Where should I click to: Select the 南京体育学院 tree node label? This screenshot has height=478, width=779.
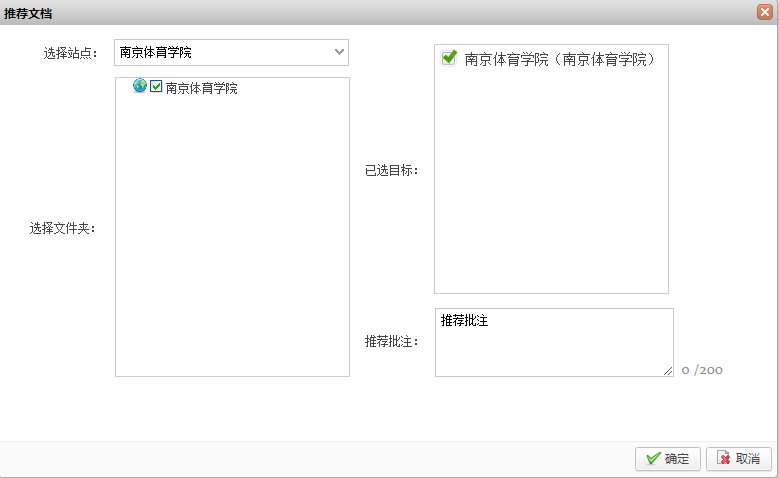pos(202,88)
